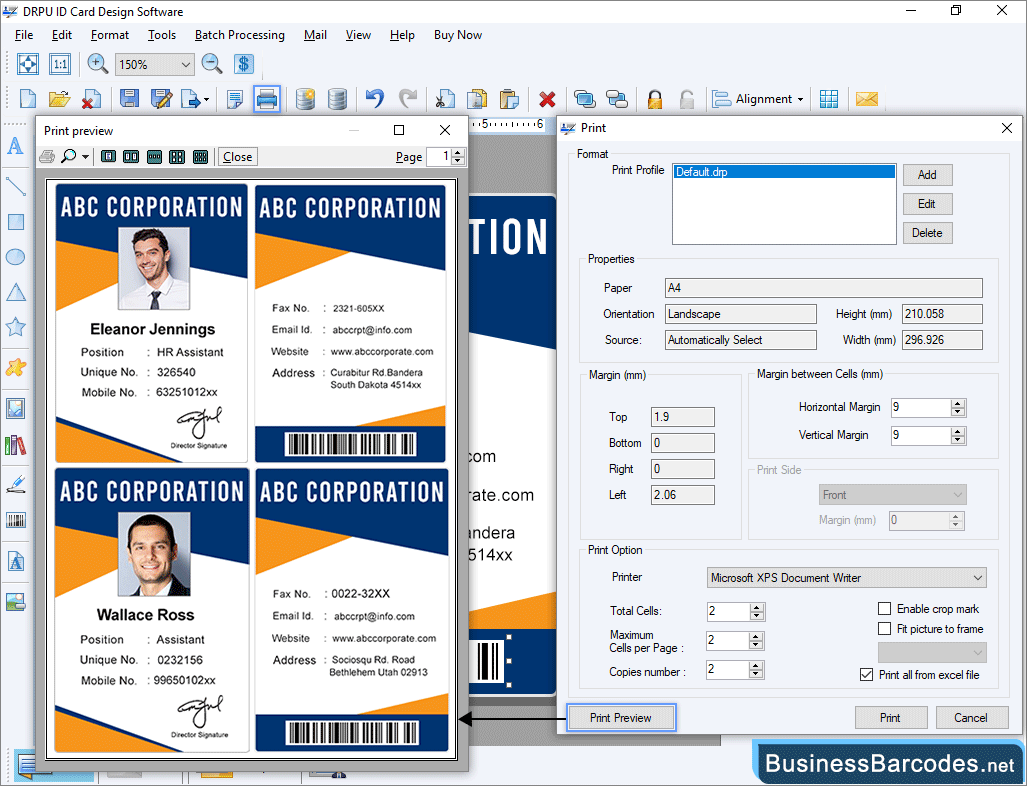
Task: Click the cut scissors icon
Action: pos(445,99)
